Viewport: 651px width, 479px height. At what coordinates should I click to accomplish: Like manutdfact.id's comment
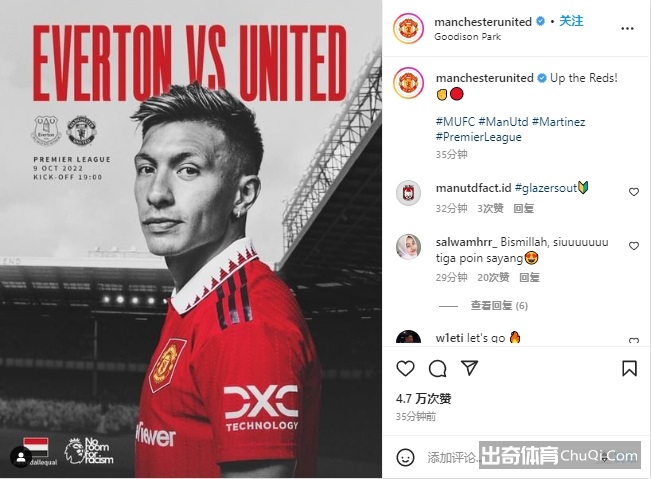(634, 192)
